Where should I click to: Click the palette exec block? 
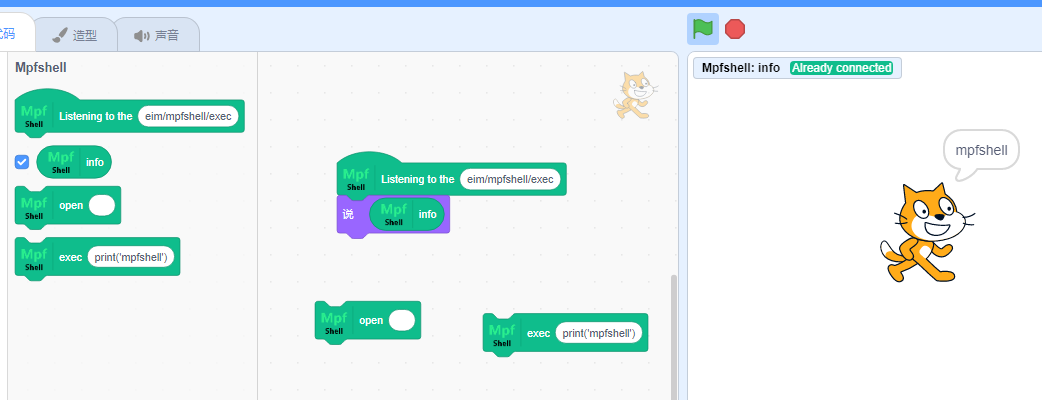click(97, 258)
